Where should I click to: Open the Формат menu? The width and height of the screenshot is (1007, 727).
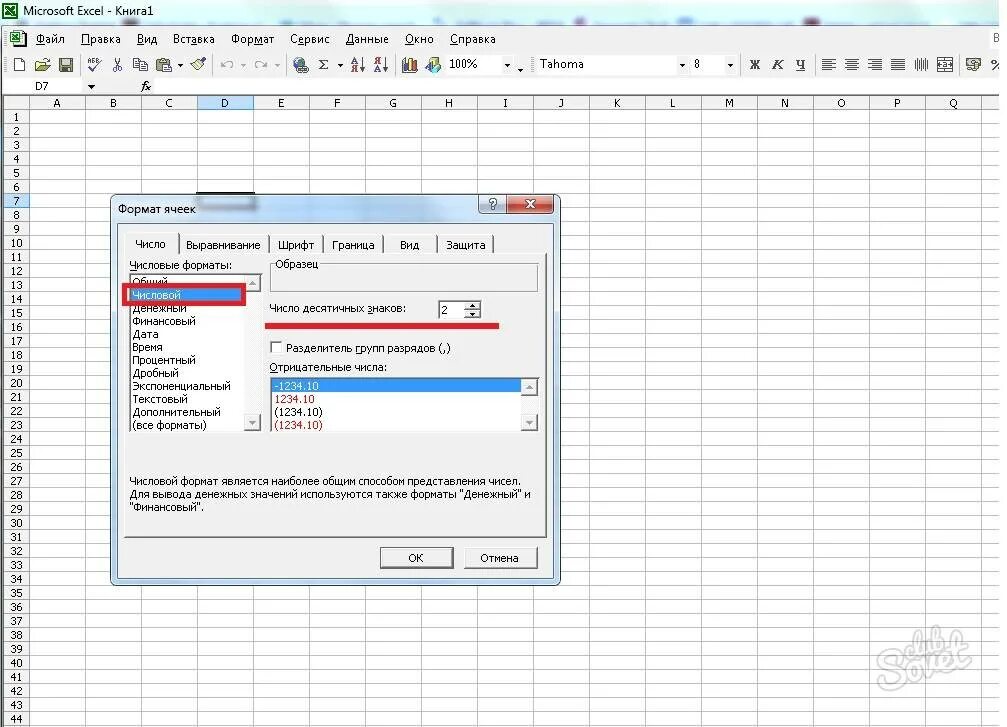(x=252, y=39)
